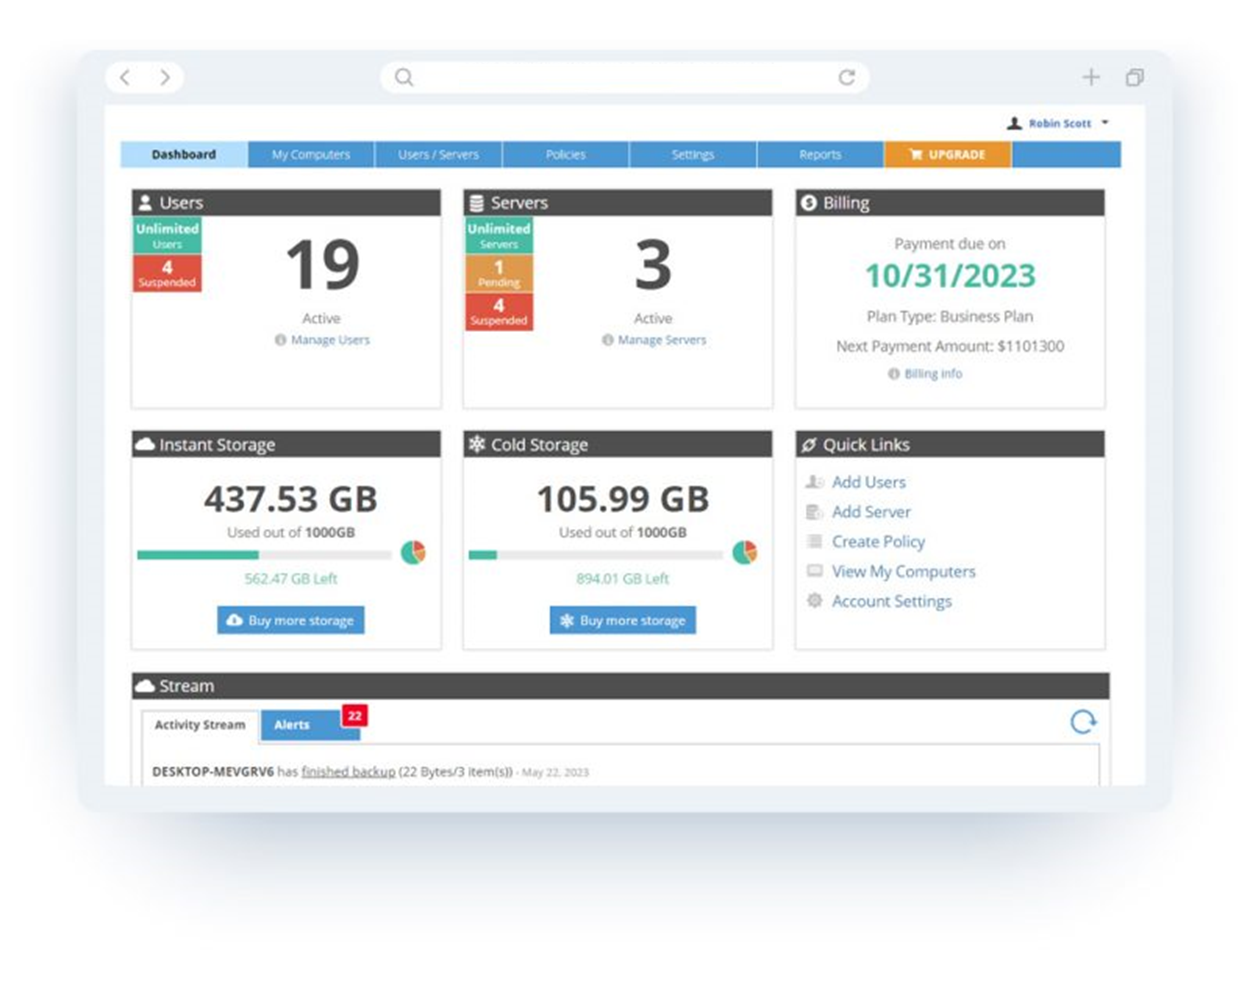The image size is (1250, 992).
Task: Click the Cold Storage pie chart icon
Action: (x=745, y=552)
